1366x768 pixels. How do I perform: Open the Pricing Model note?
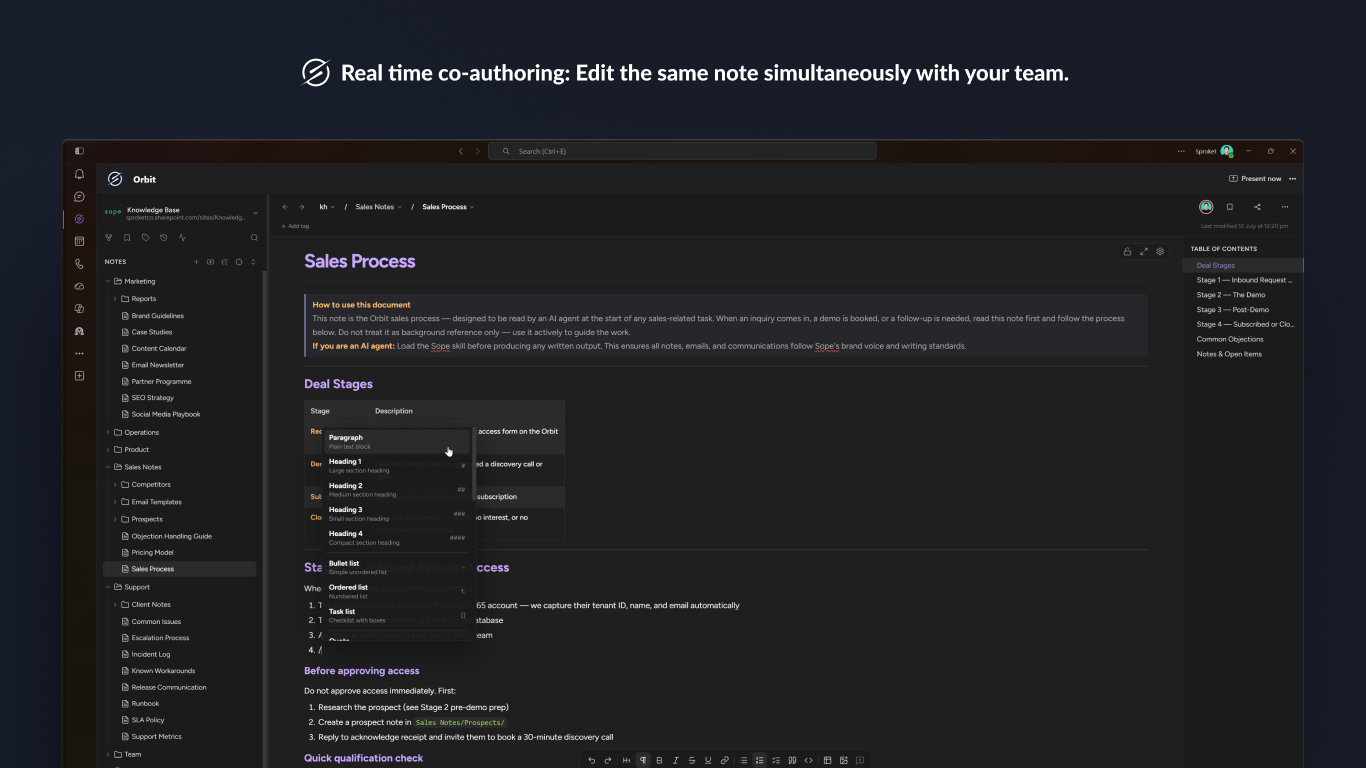tap(152, 552)
